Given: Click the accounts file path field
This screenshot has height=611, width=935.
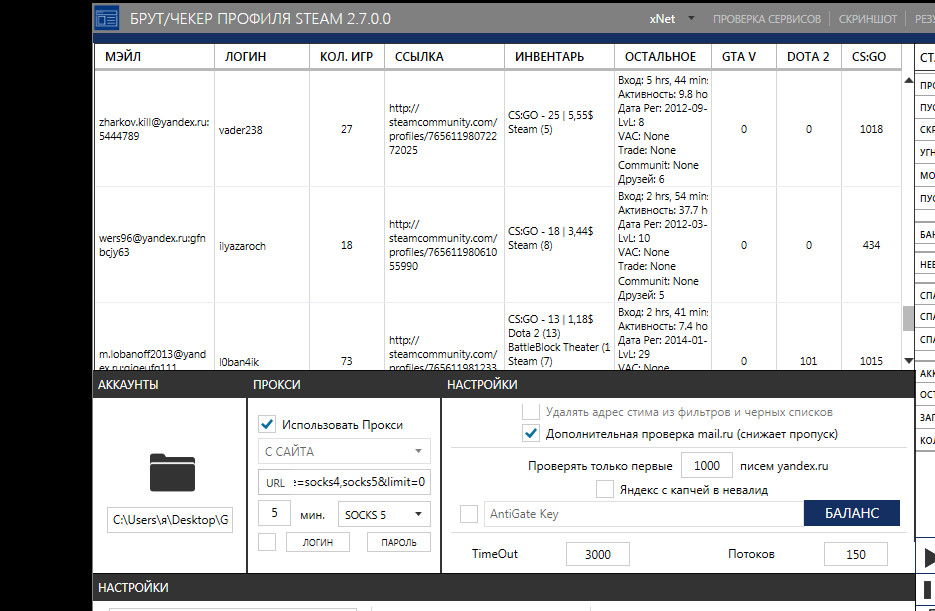Looking at the screenshot, I should [170, 520].
